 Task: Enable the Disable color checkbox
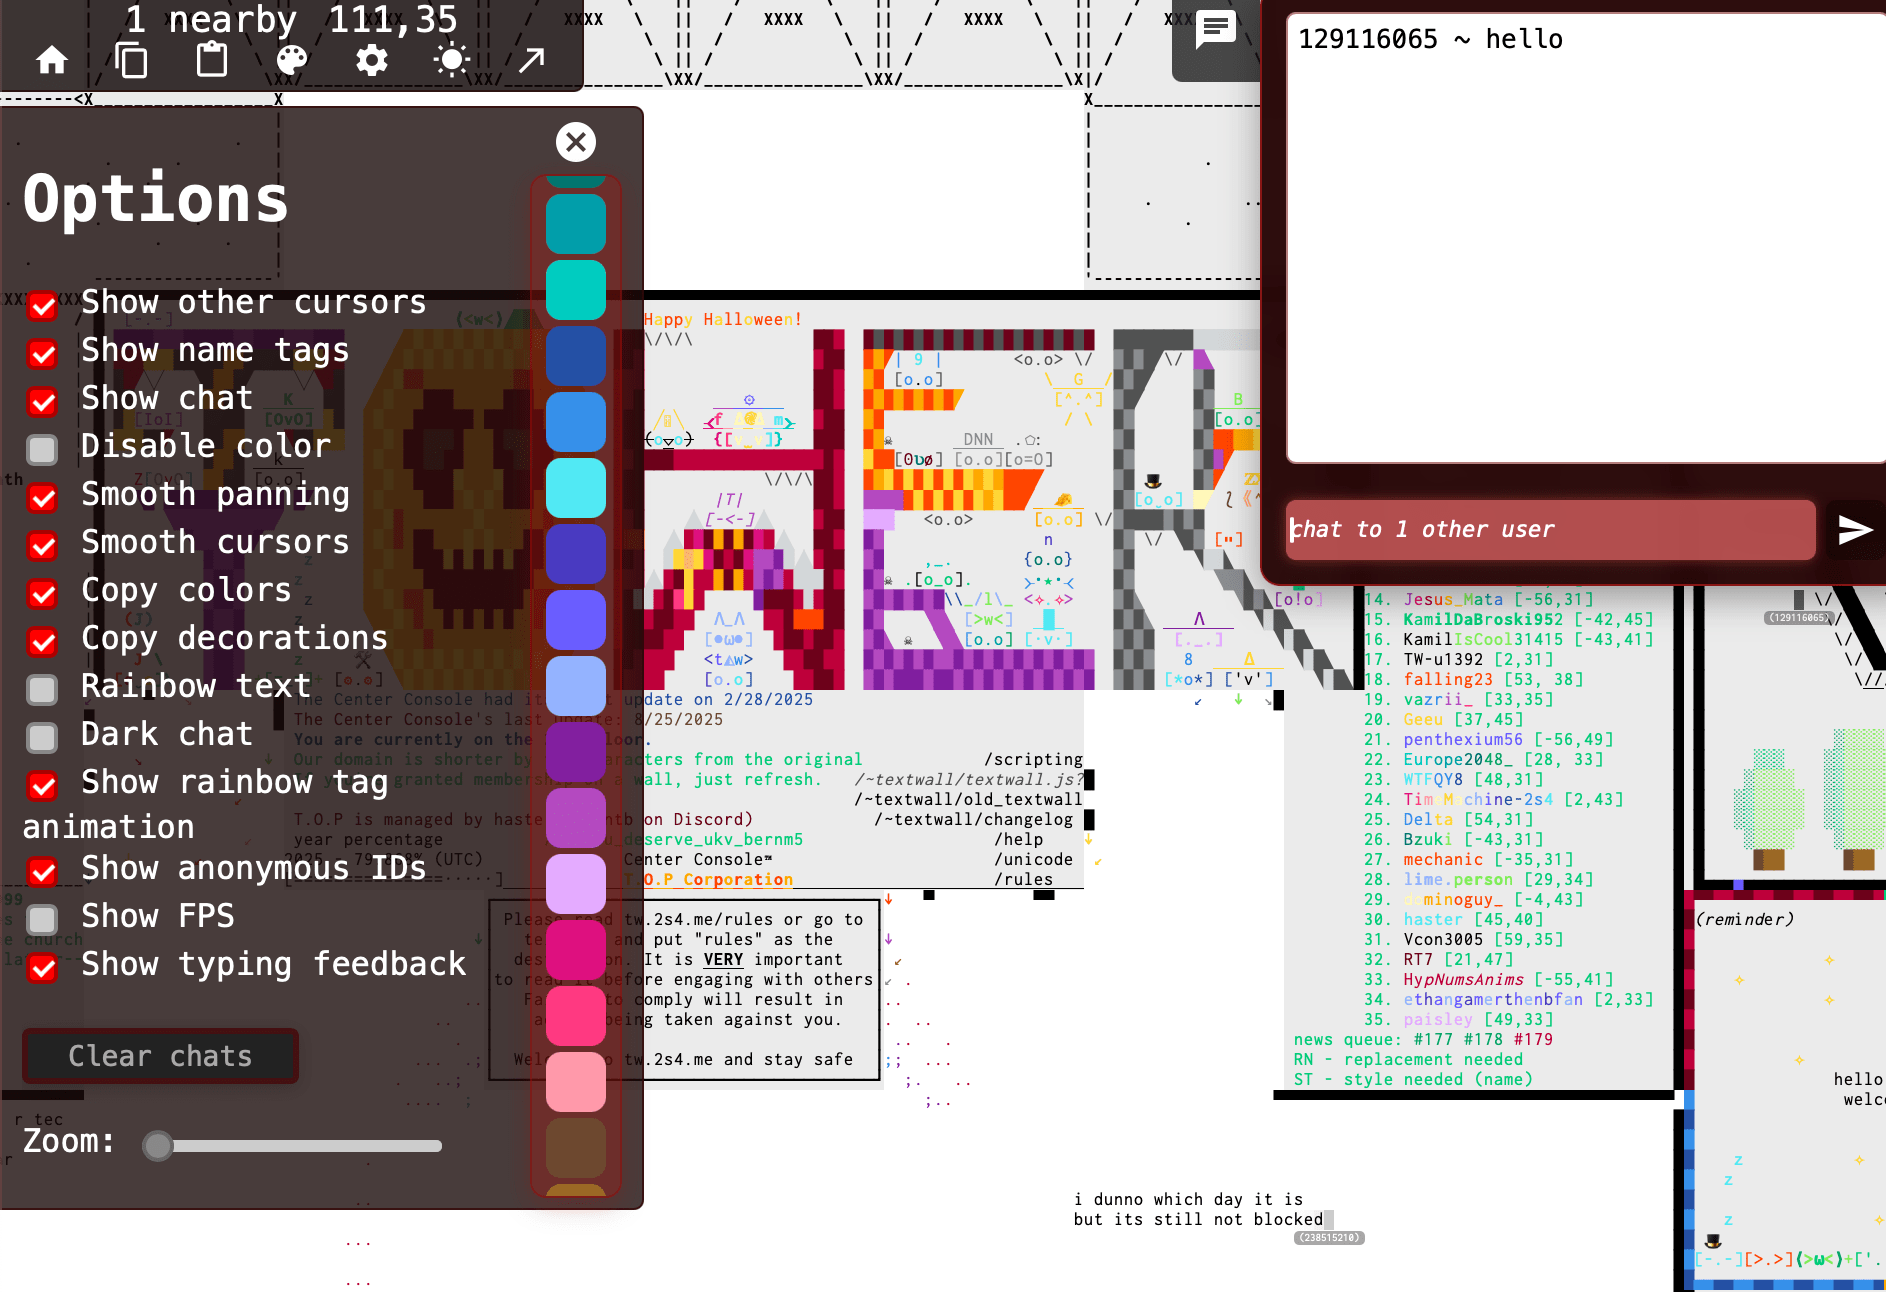tap(42, 449)
